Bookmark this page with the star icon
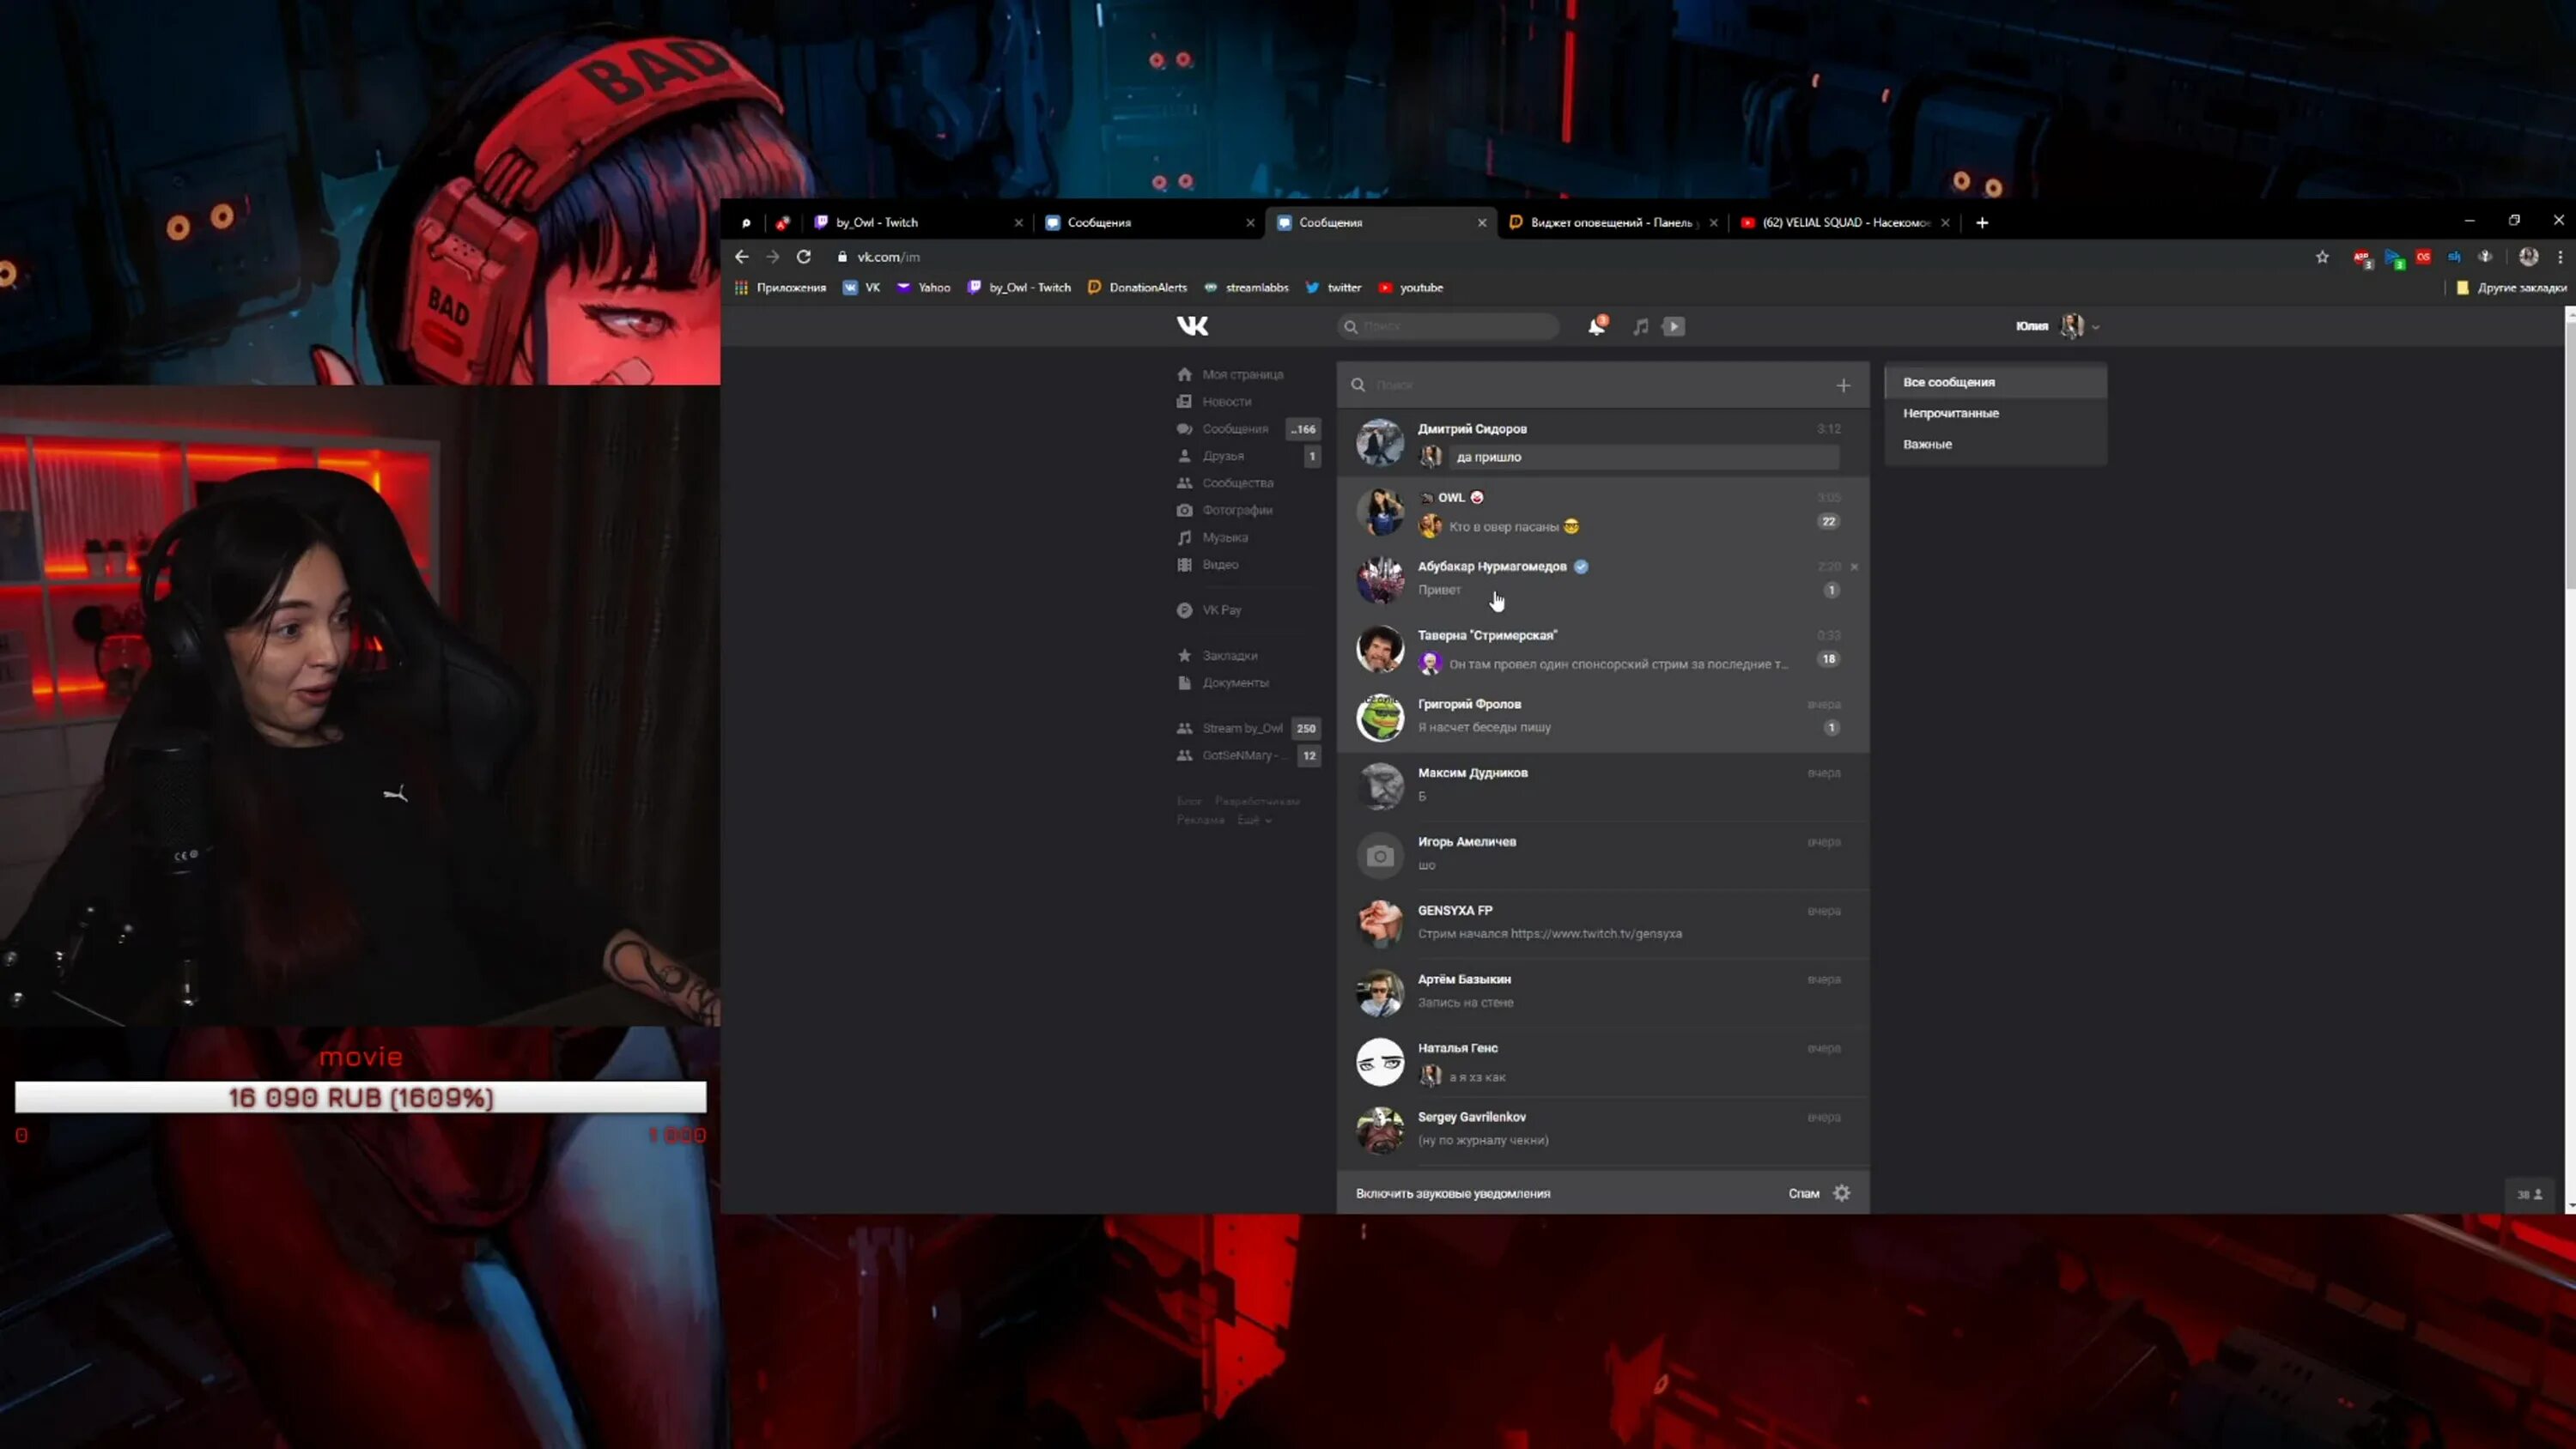The width and height of the screenshot is (2576, 1449). click(x=2322, y=257)
